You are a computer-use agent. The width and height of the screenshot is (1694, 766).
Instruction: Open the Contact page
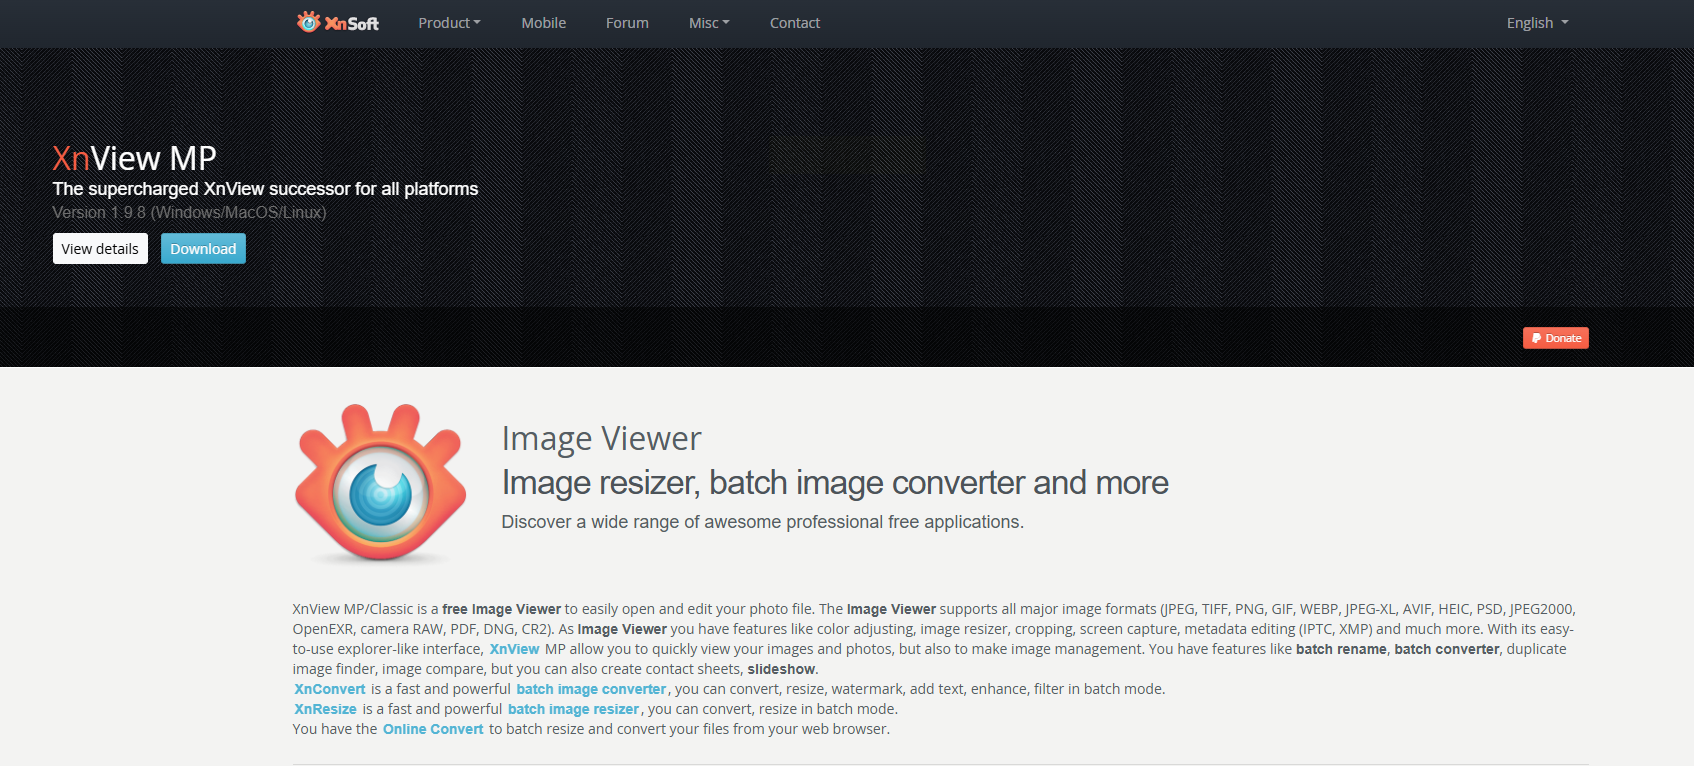click(795, 23)
